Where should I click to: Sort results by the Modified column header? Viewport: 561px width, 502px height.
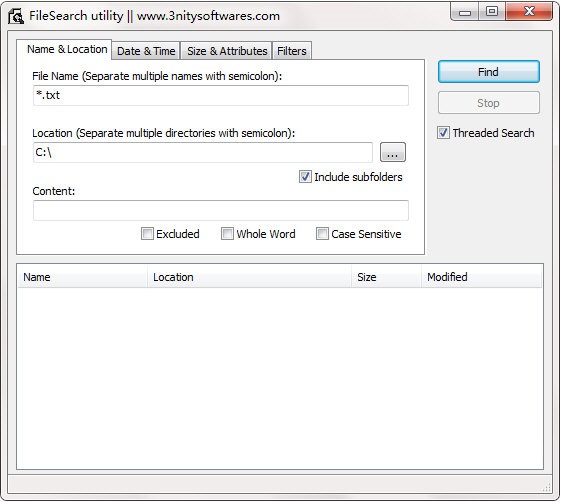482,277
